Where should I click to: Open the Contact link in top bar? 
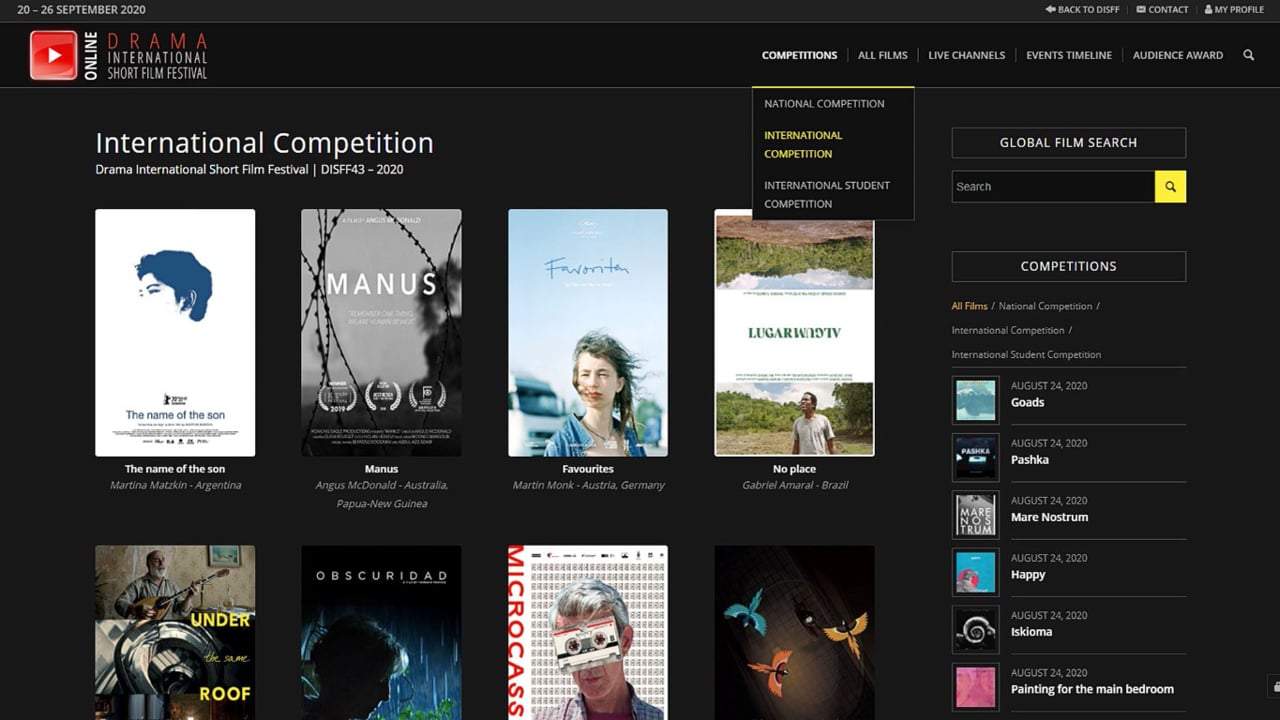pyautogui.click(x=1162, y=10)
